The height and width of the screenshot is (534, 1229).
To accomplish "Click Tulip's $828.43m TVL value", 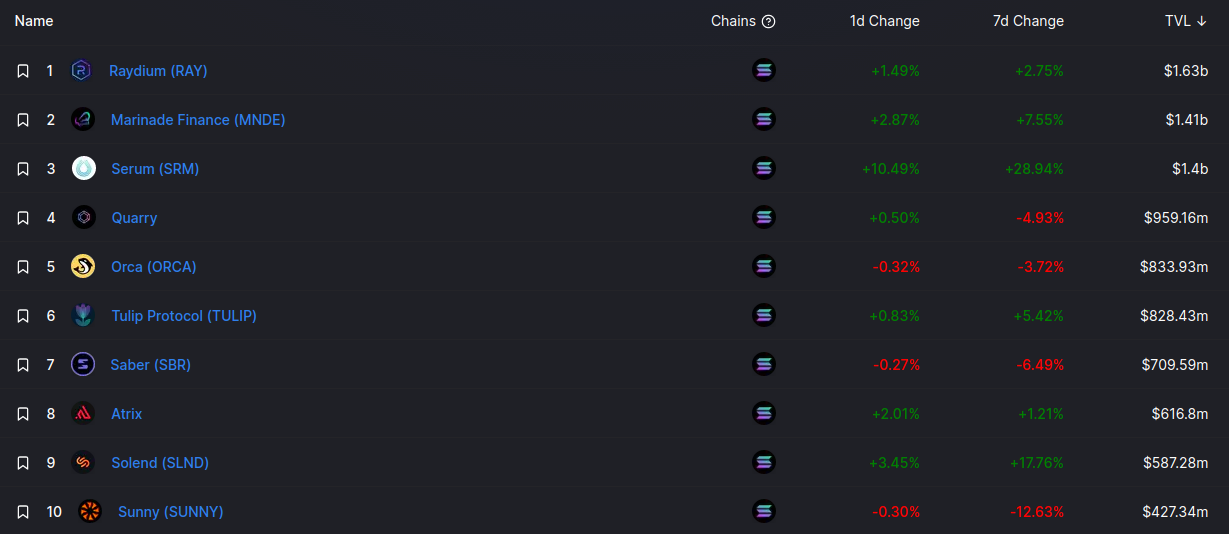I will coord(1174,316).
